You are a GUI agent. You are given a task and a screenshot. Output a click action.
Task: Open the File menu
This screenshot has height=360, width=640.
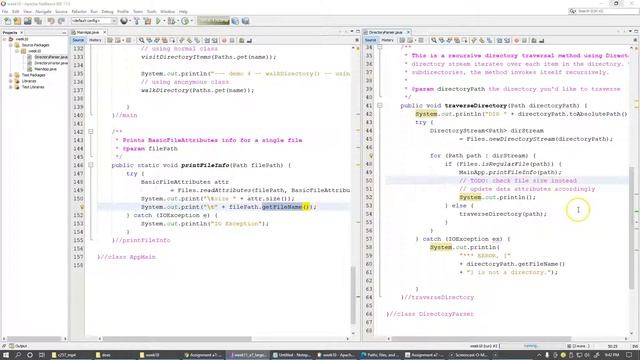(5, 11)
